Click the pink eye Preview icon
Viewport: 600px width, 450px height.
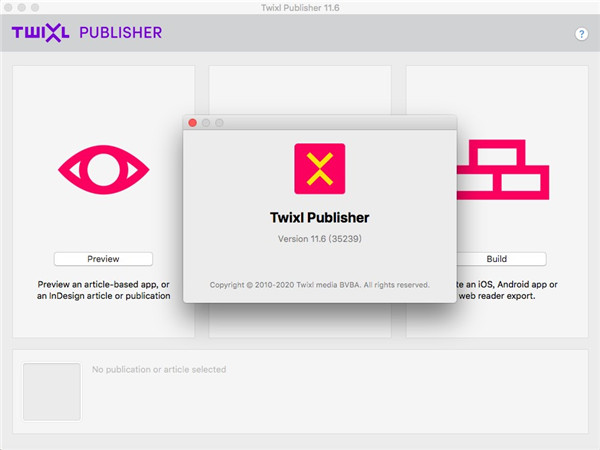point(104,170)
